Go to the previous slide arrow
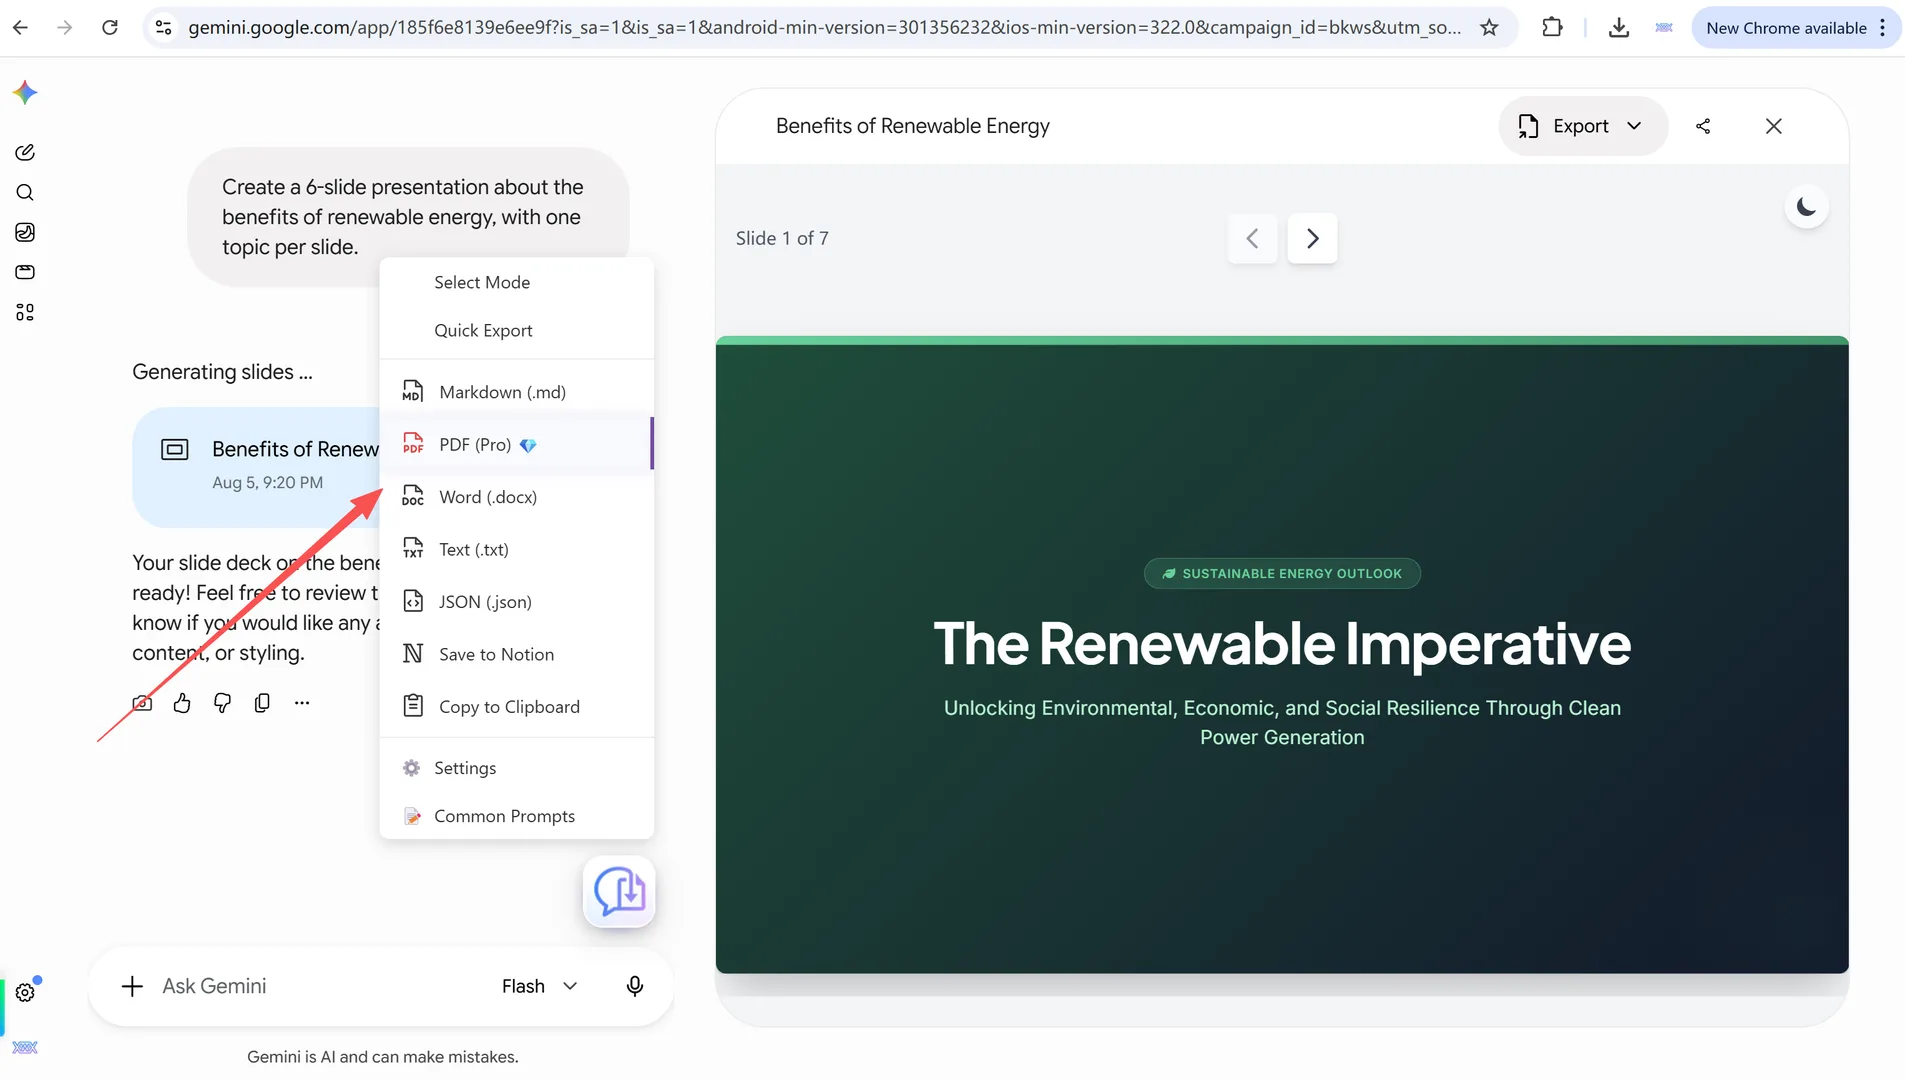Screen dimensions: 1905x1080 tap(1252, 238)
